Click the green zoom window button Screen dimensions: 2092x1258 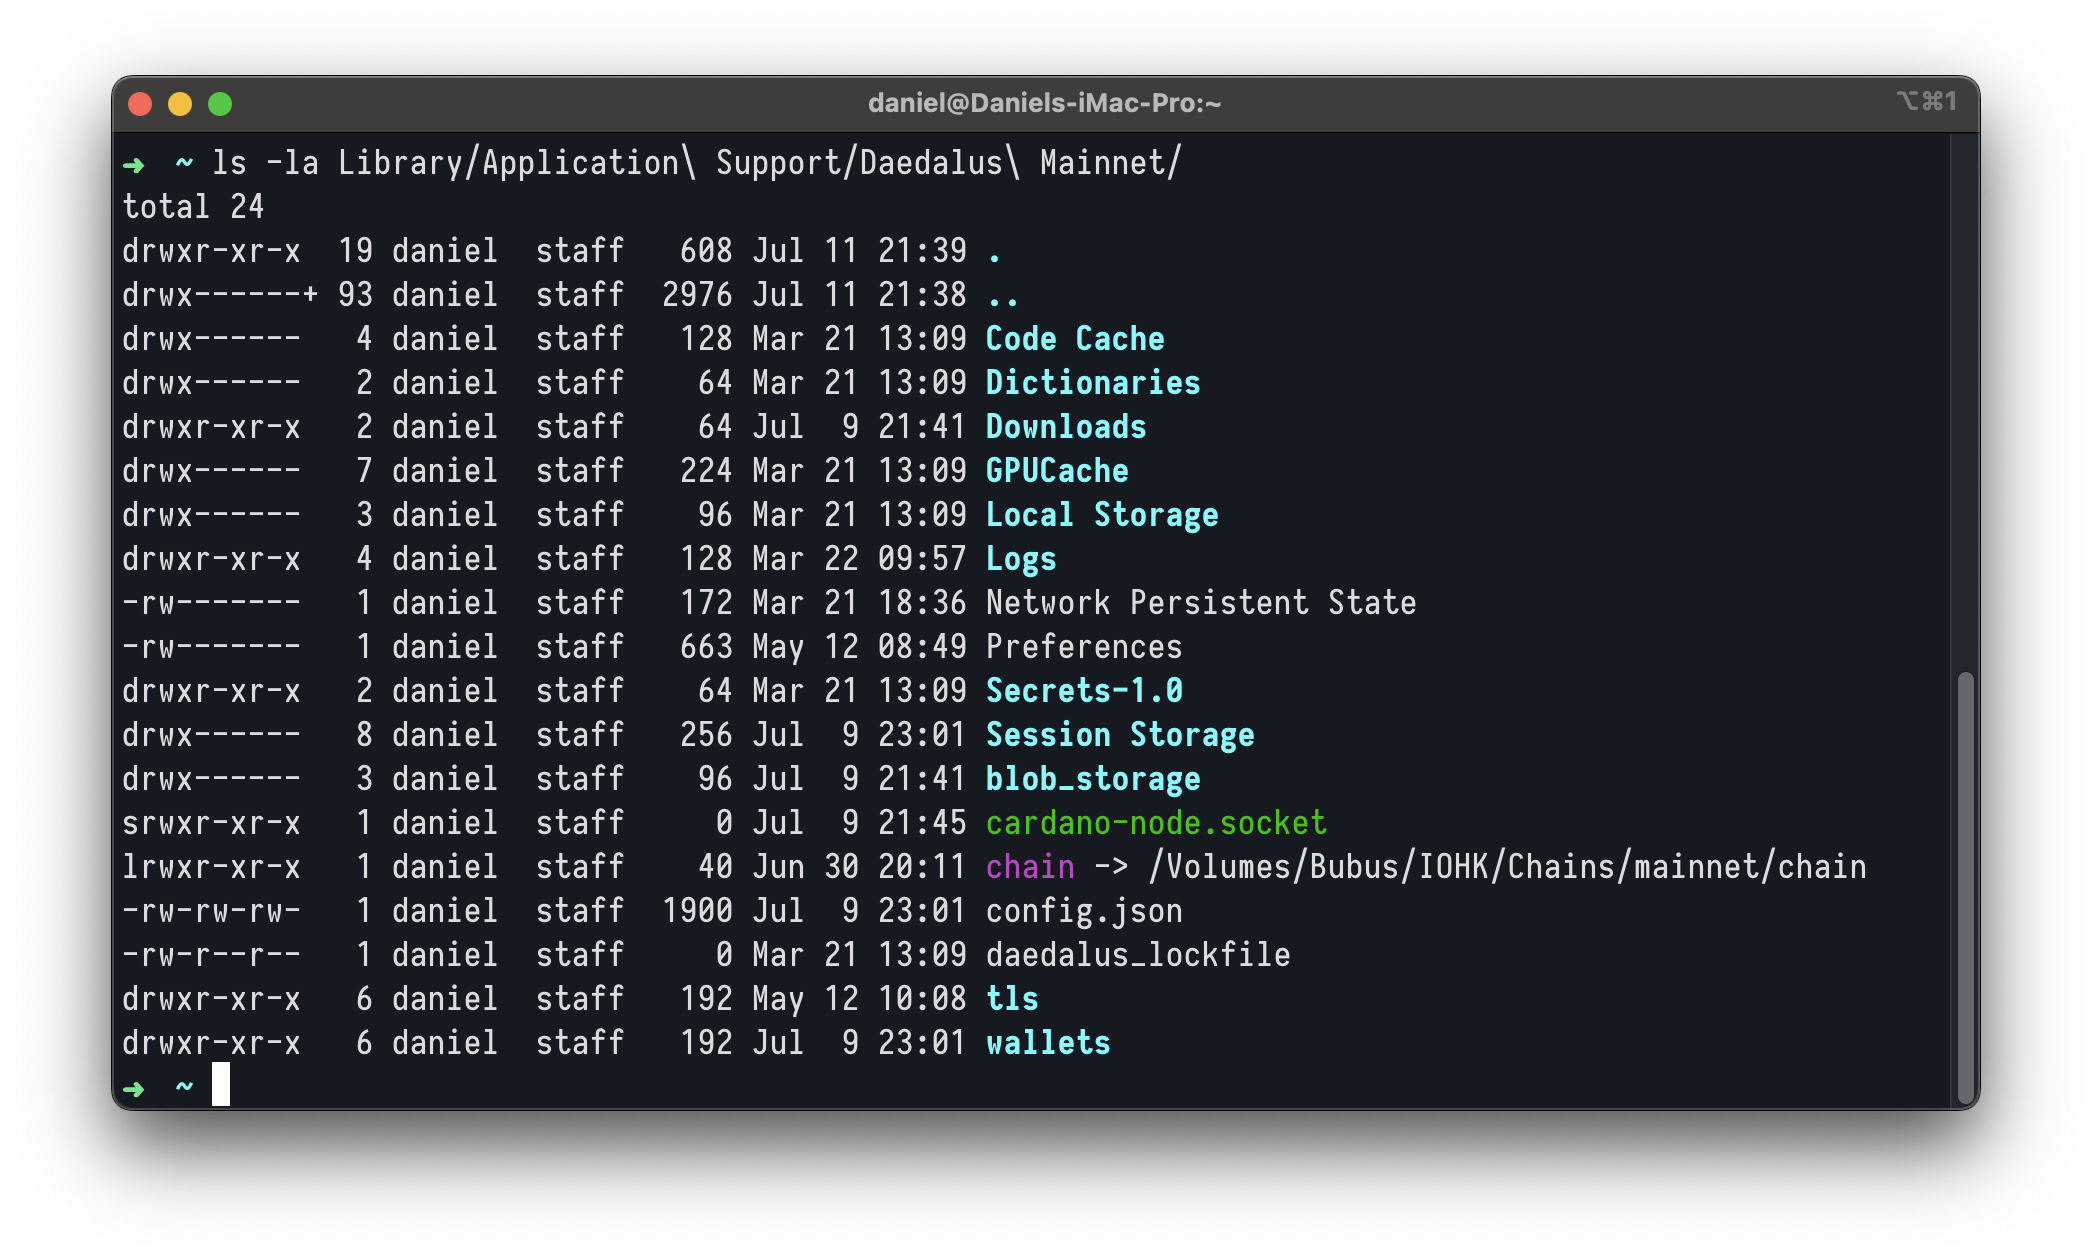pos(220,104)
